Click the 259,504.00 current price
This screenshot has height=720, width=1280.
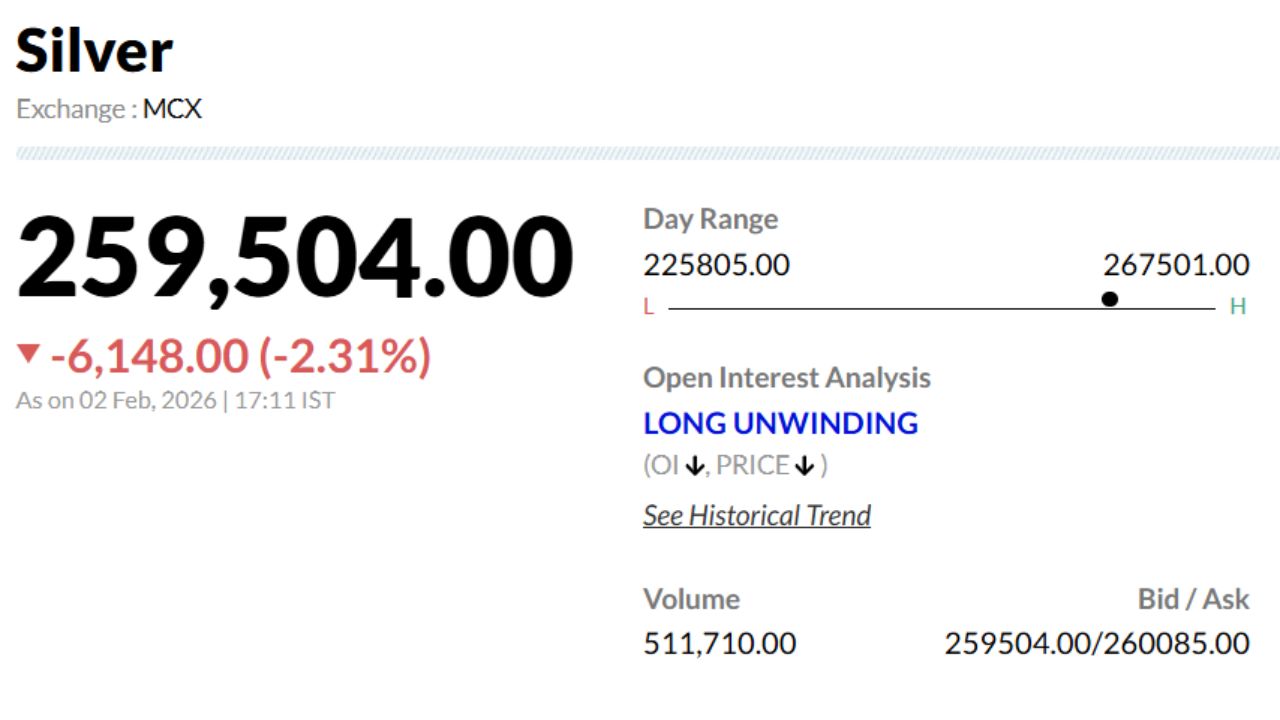(295, 258)
